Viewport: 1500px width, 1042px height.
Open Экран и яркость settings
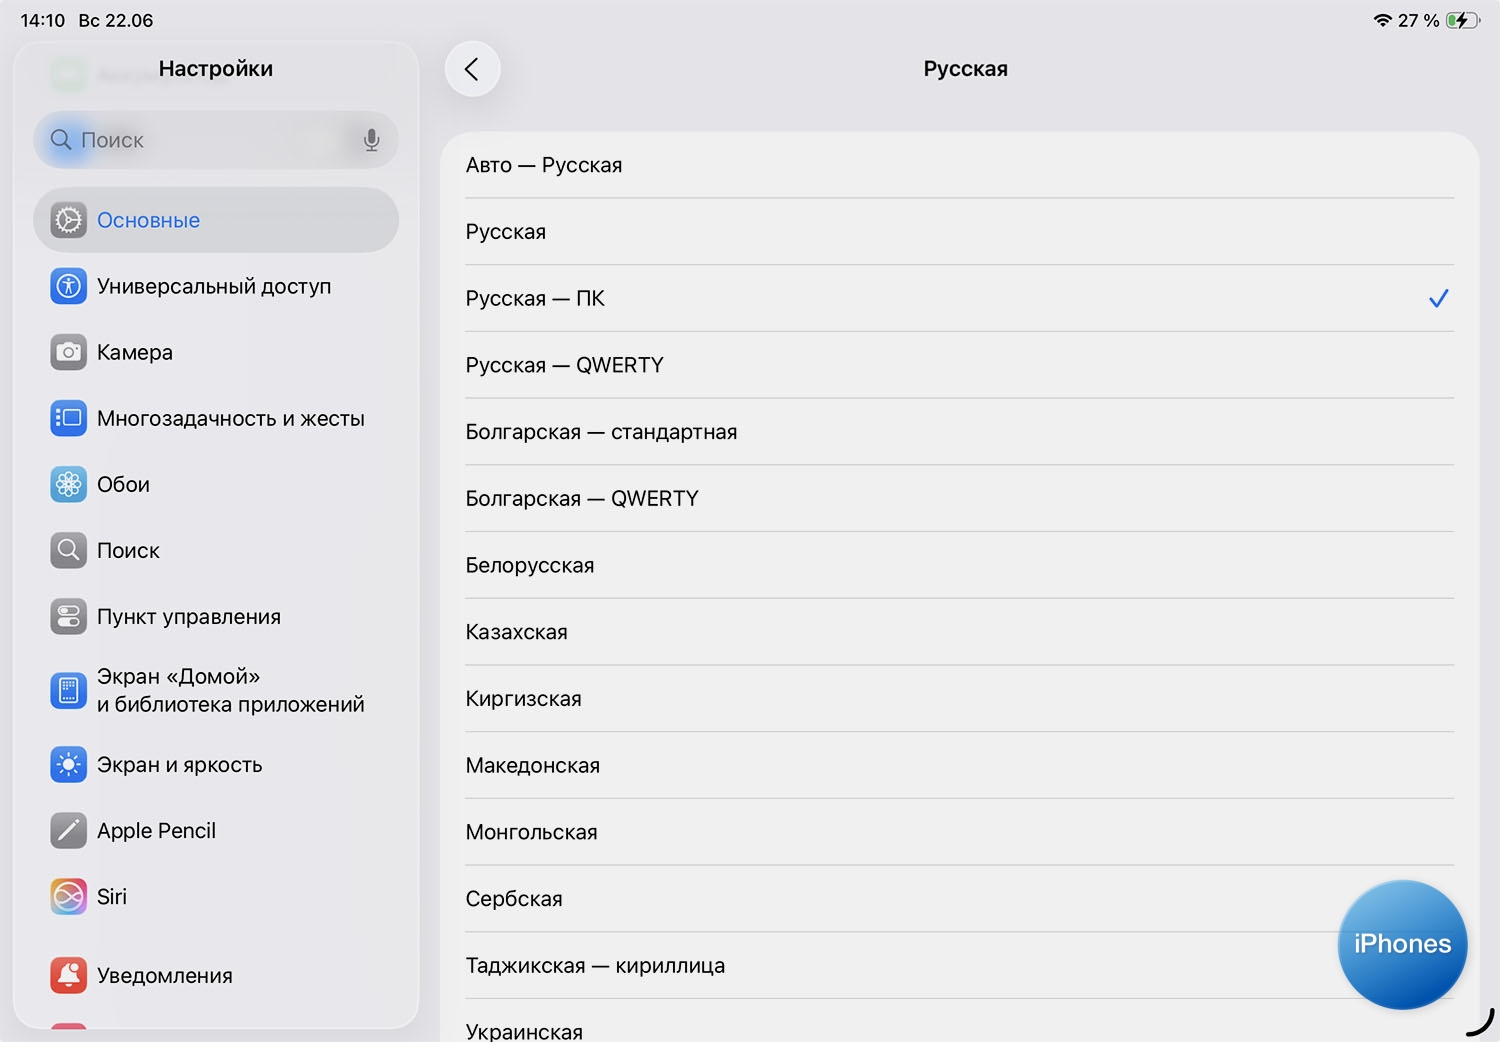[180, 765]
